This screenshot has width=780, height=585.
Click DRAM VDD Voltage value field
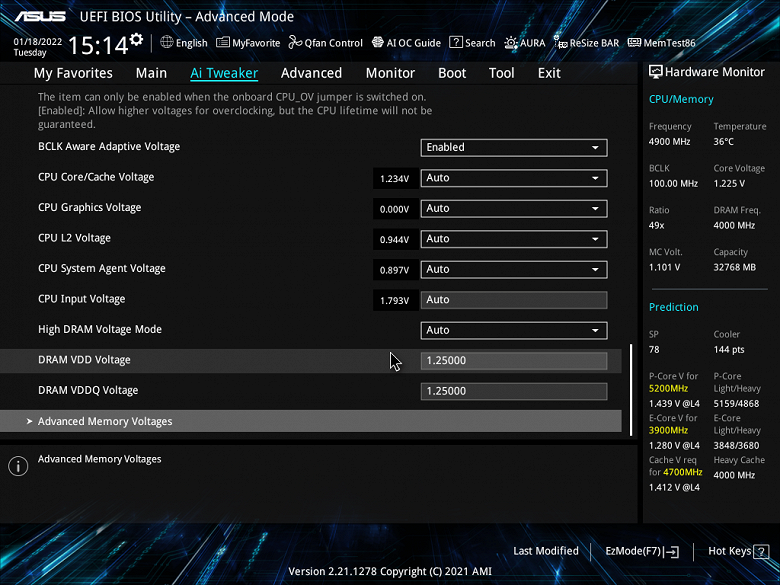click(x=514, y=361)
